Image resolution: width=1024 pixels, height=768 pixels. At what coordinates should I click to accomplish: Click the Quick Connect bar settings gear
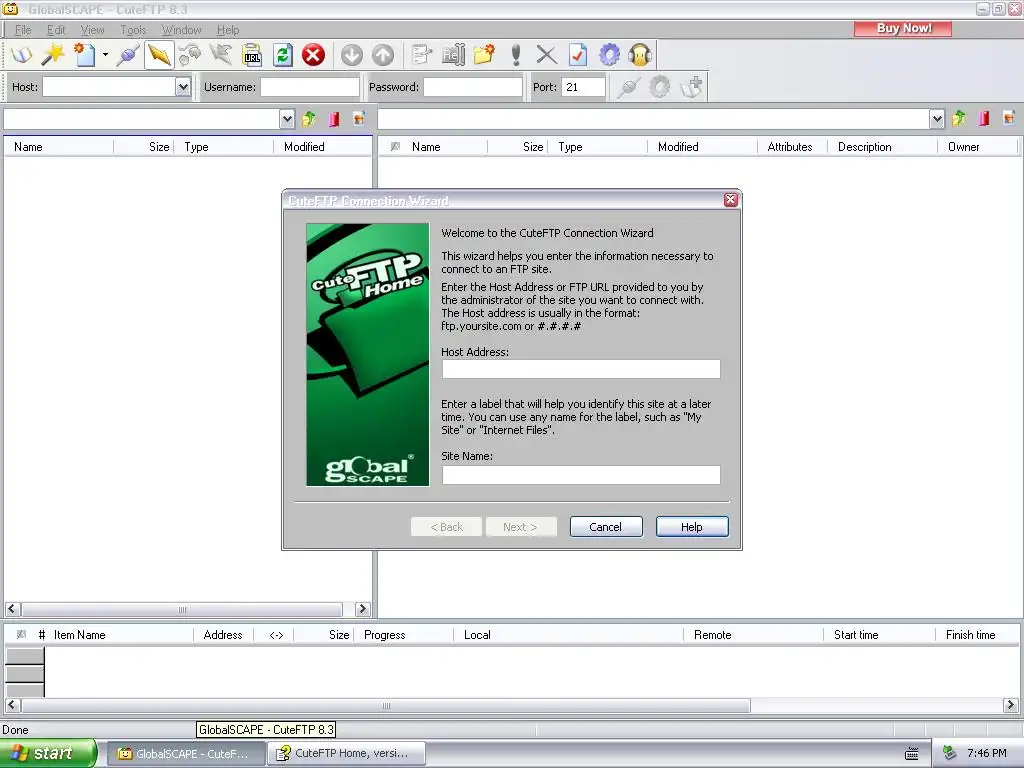(660, 87)
